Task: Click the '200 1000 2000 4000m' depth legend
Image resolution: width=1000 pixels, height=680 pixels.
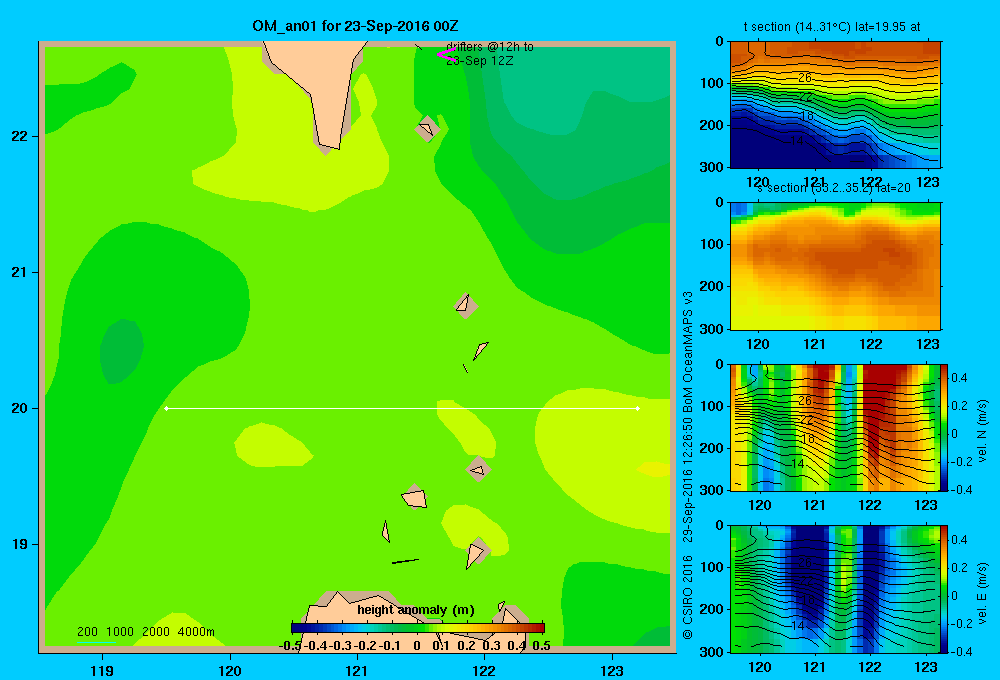Action: coord(145,632)
